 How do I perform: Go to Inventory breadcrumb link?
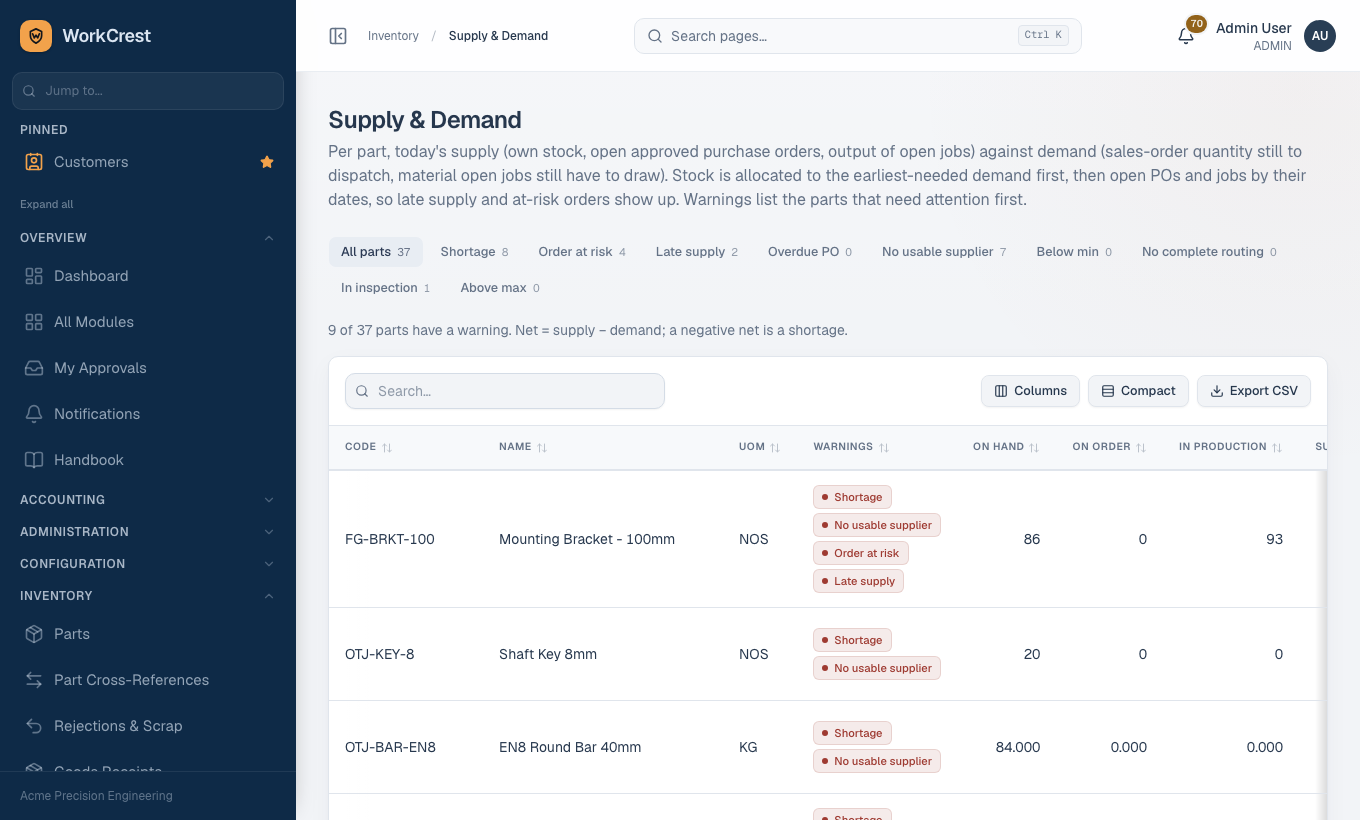[393, 36]
